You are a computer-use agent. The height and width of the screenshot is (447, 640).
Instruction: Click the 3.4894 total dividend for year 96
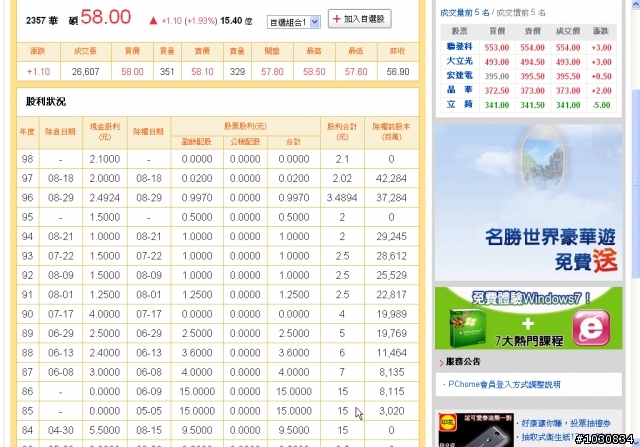342,198
